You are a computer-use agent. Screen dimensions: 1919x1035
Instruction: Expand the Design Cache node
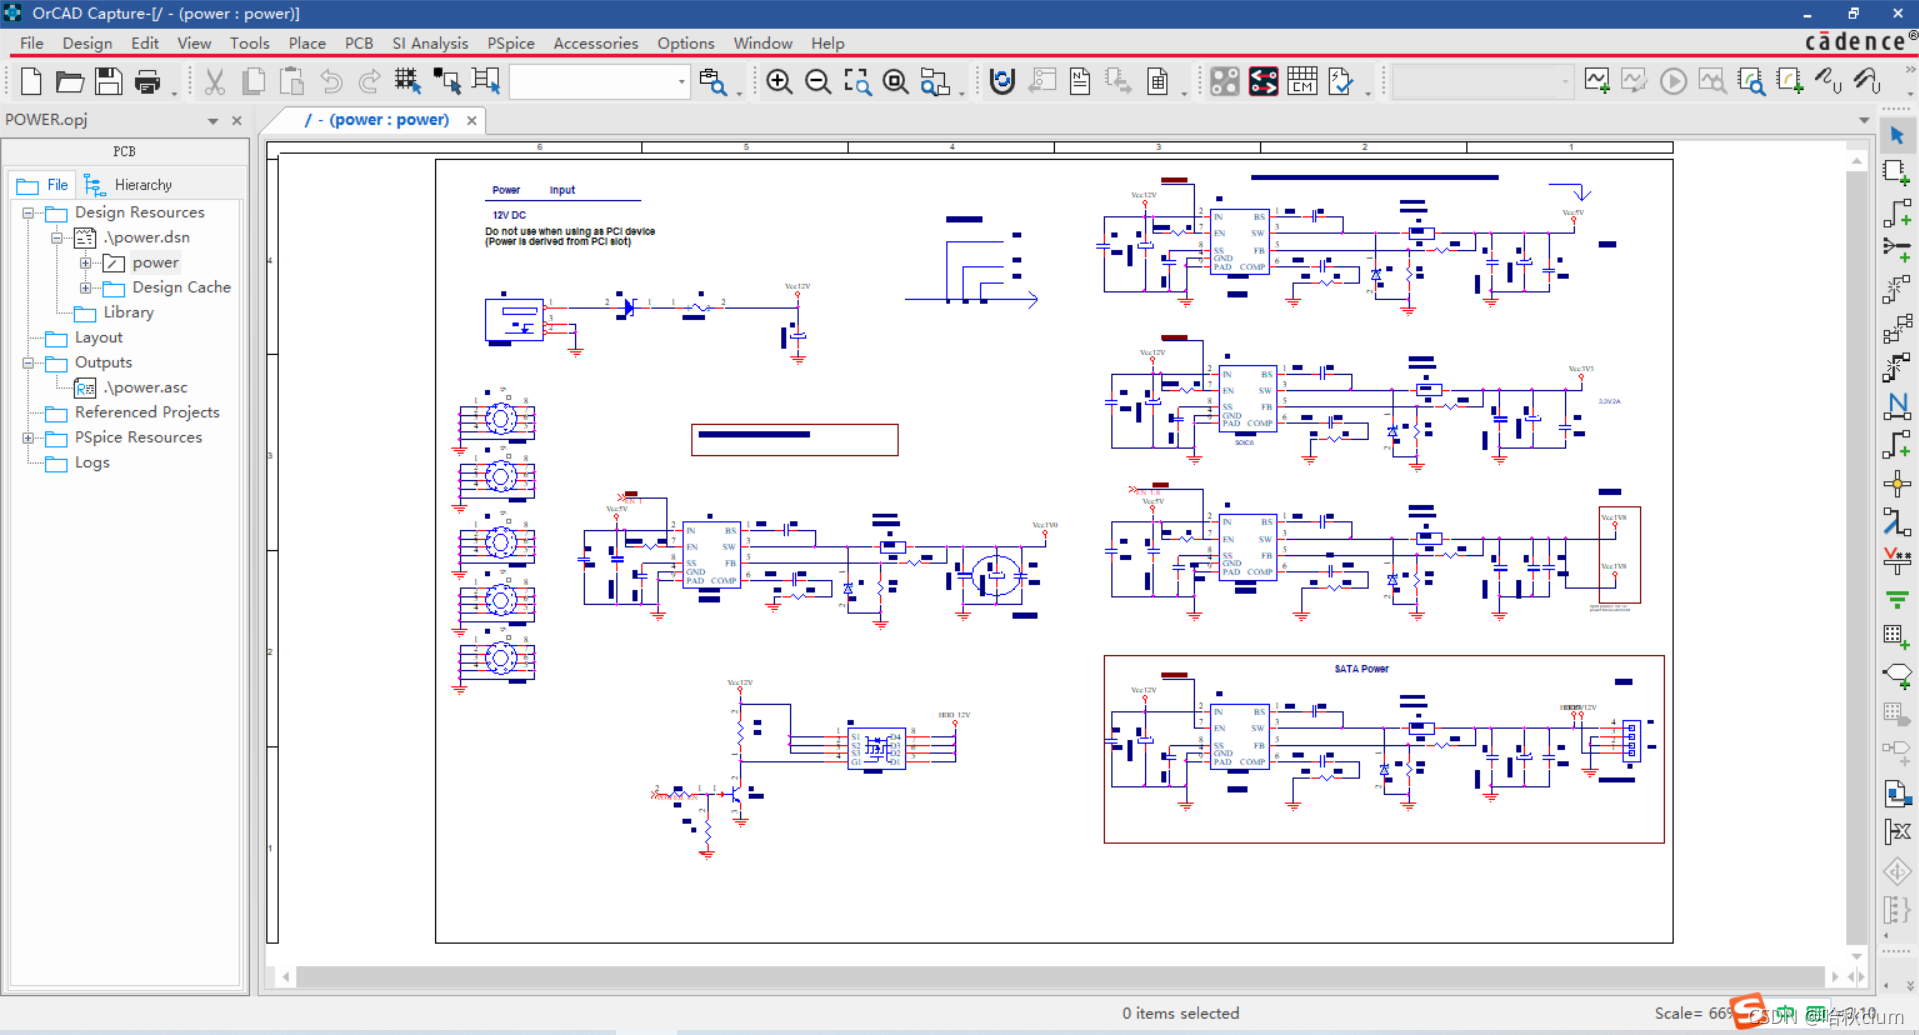[85, 288]
